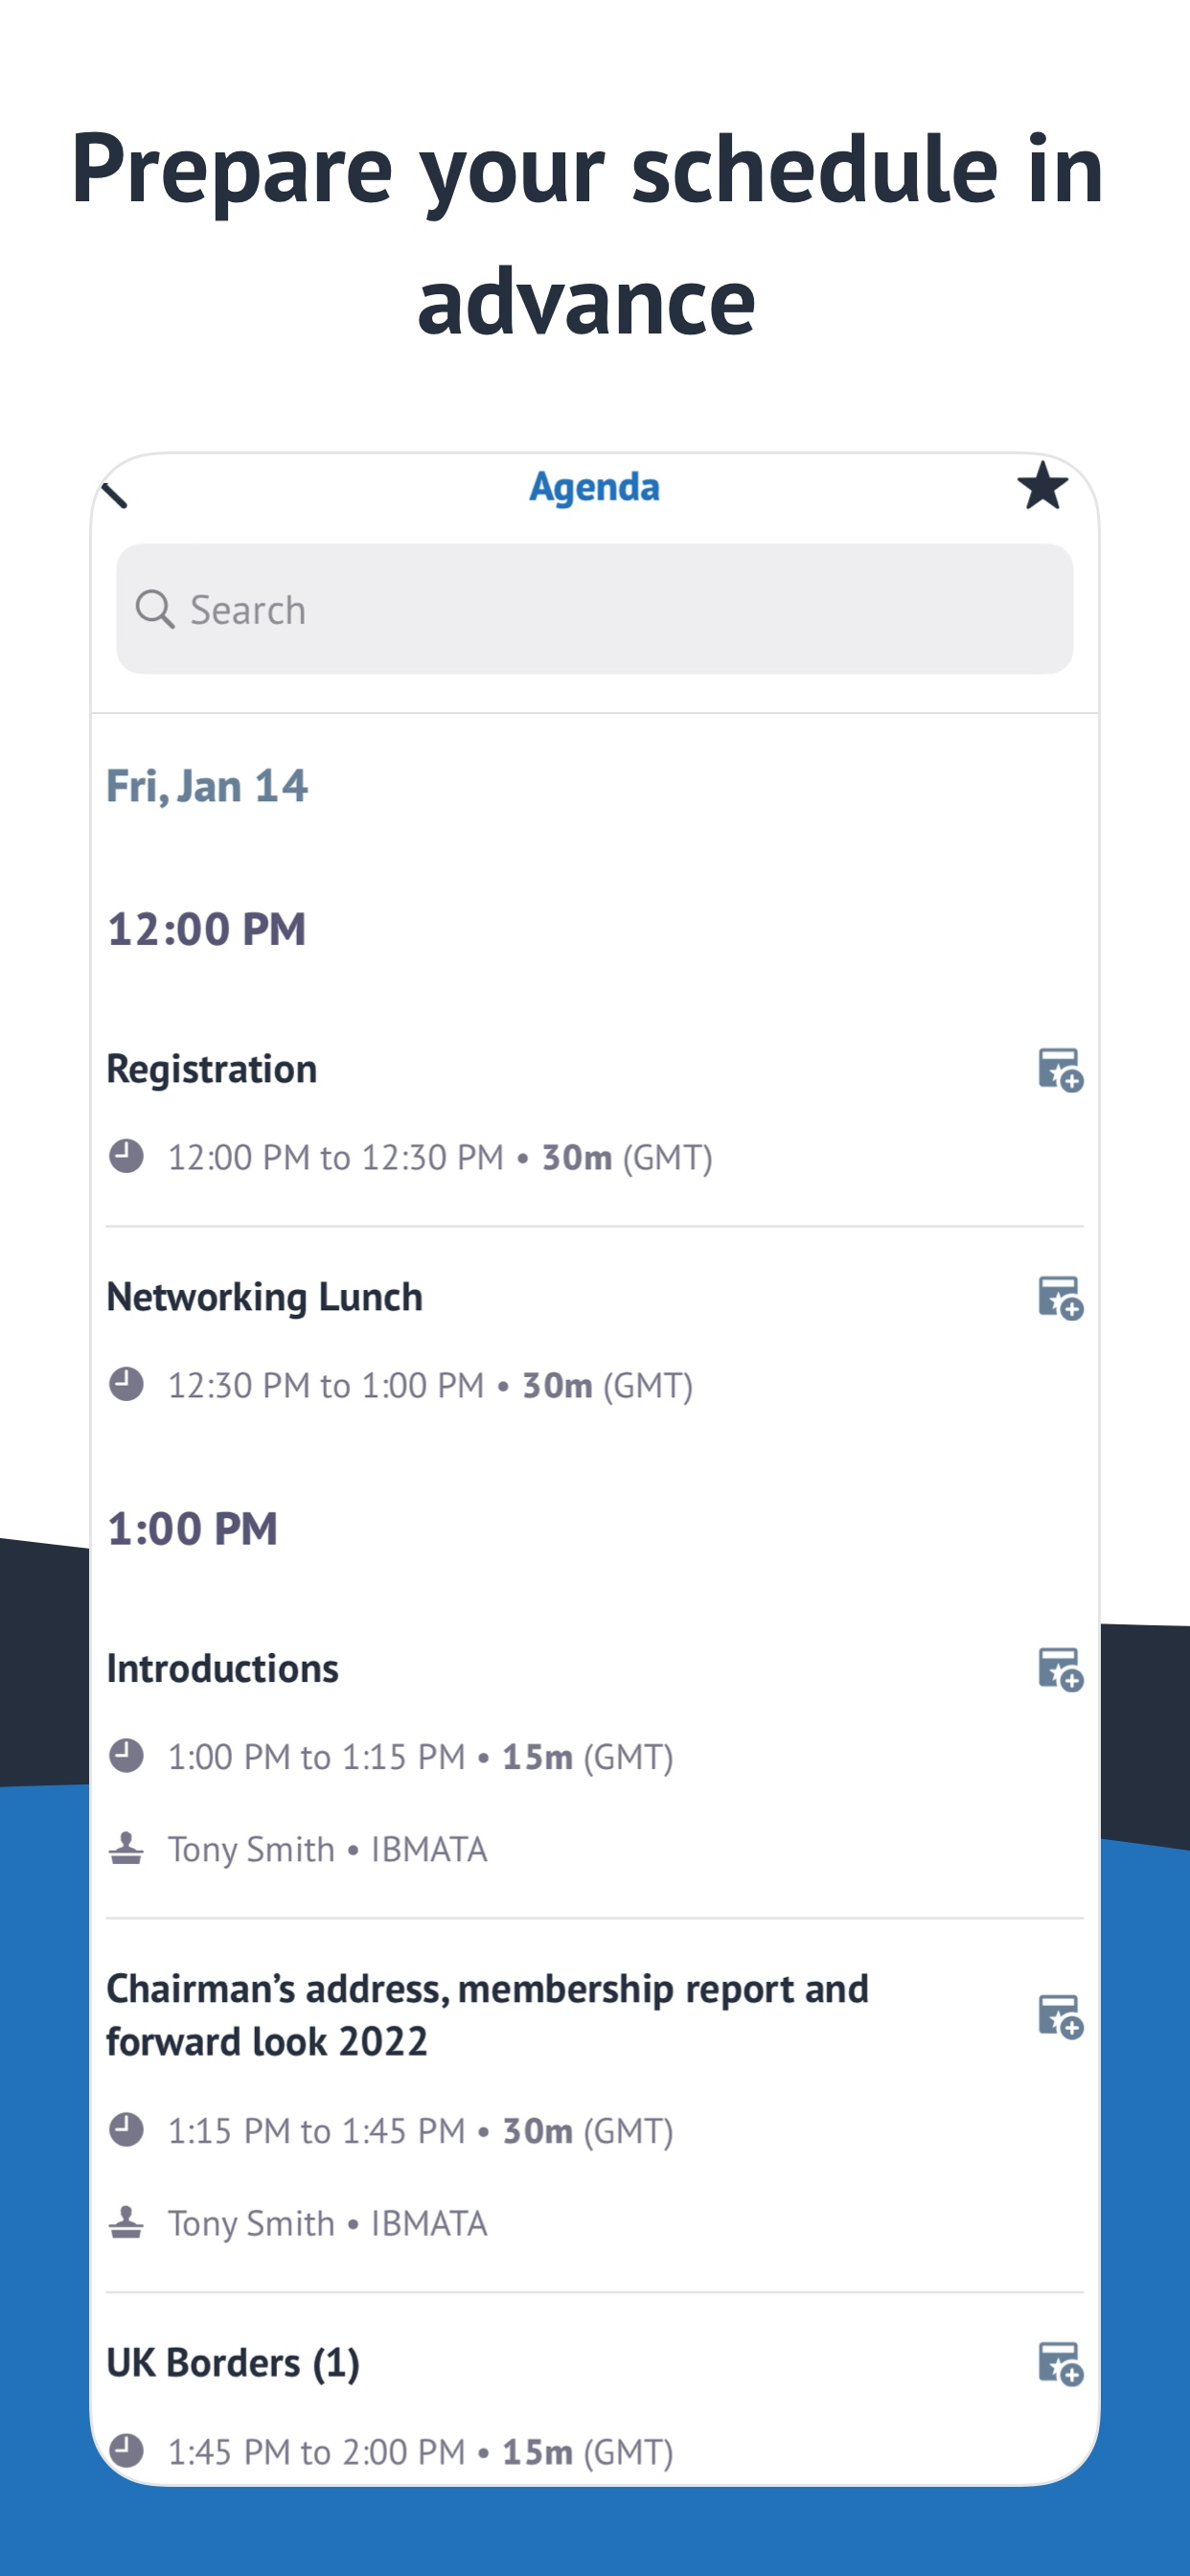Add Introductions session to my schedule
This screenshot has width=1190, height=2576.
click(x=1060, y=1670)
